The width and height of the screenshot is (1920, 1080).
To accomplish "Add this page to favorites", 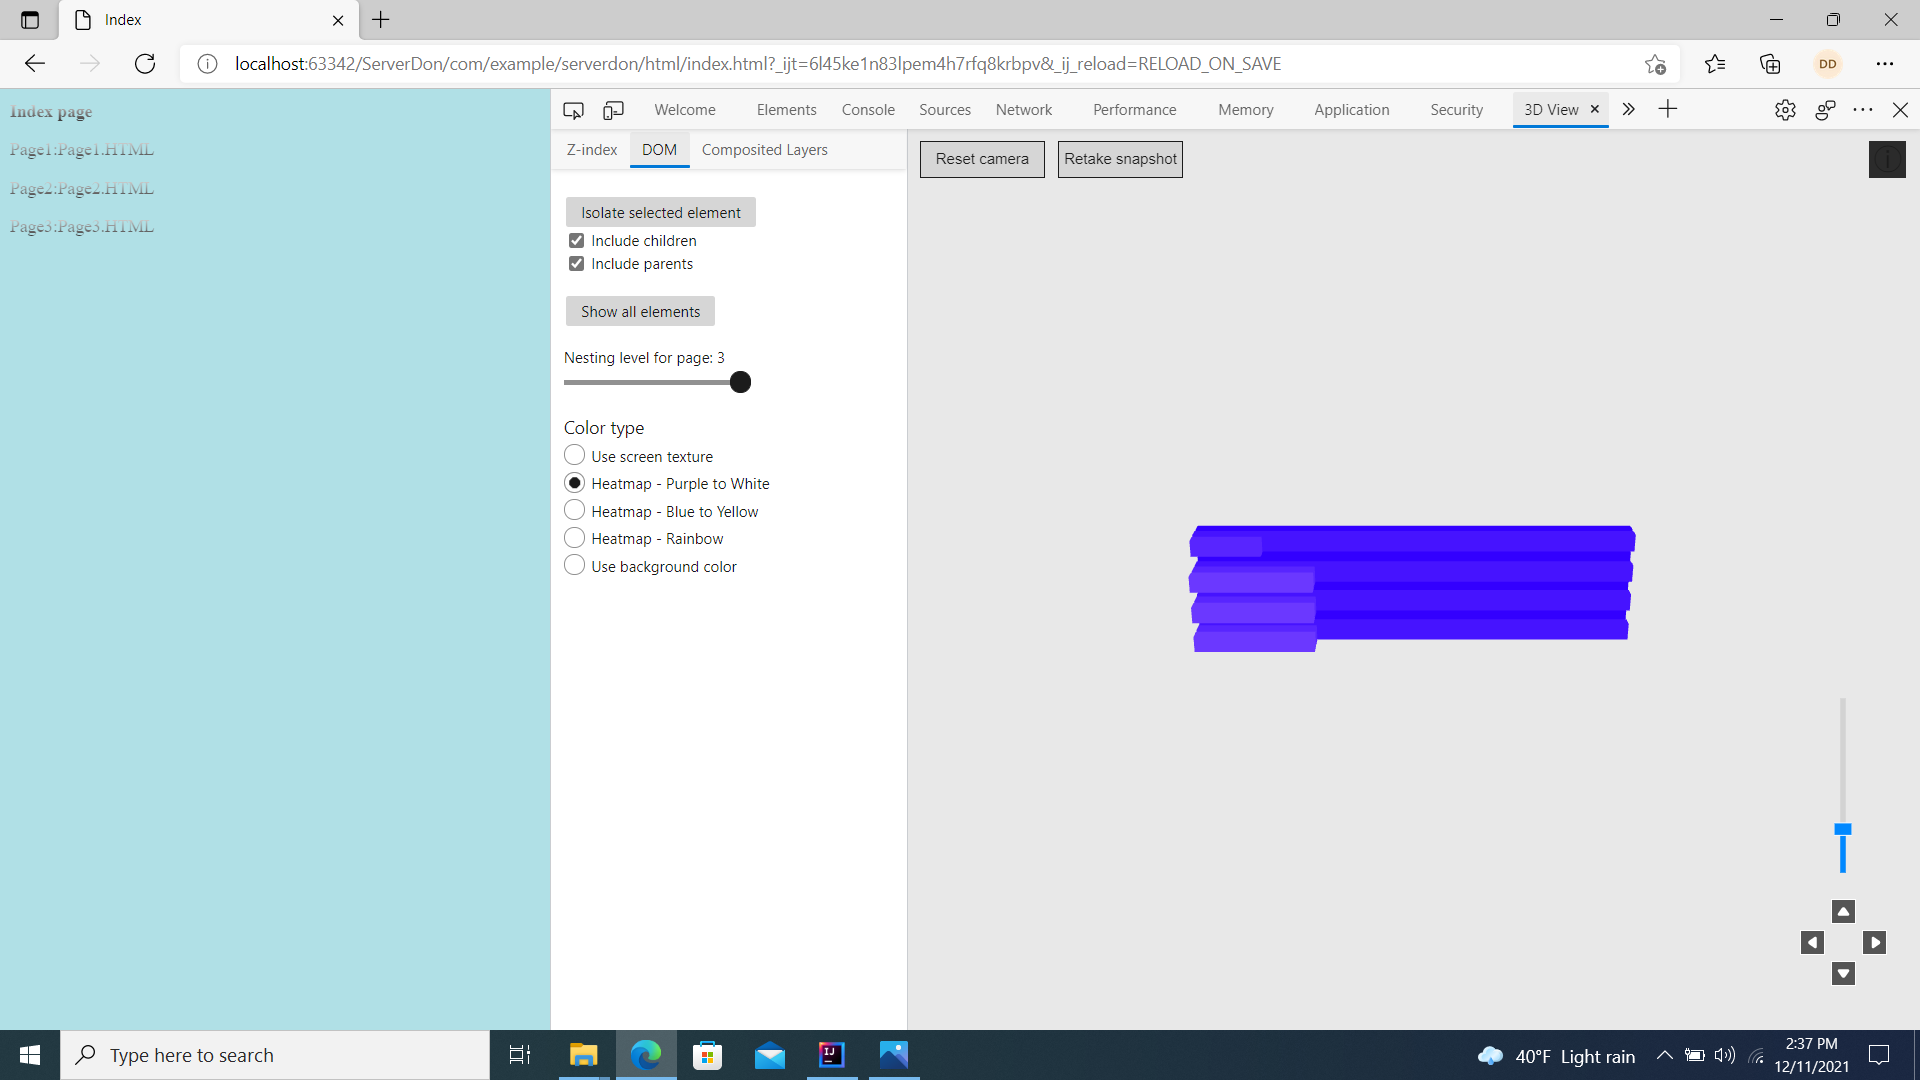I will click(1655, 64).
